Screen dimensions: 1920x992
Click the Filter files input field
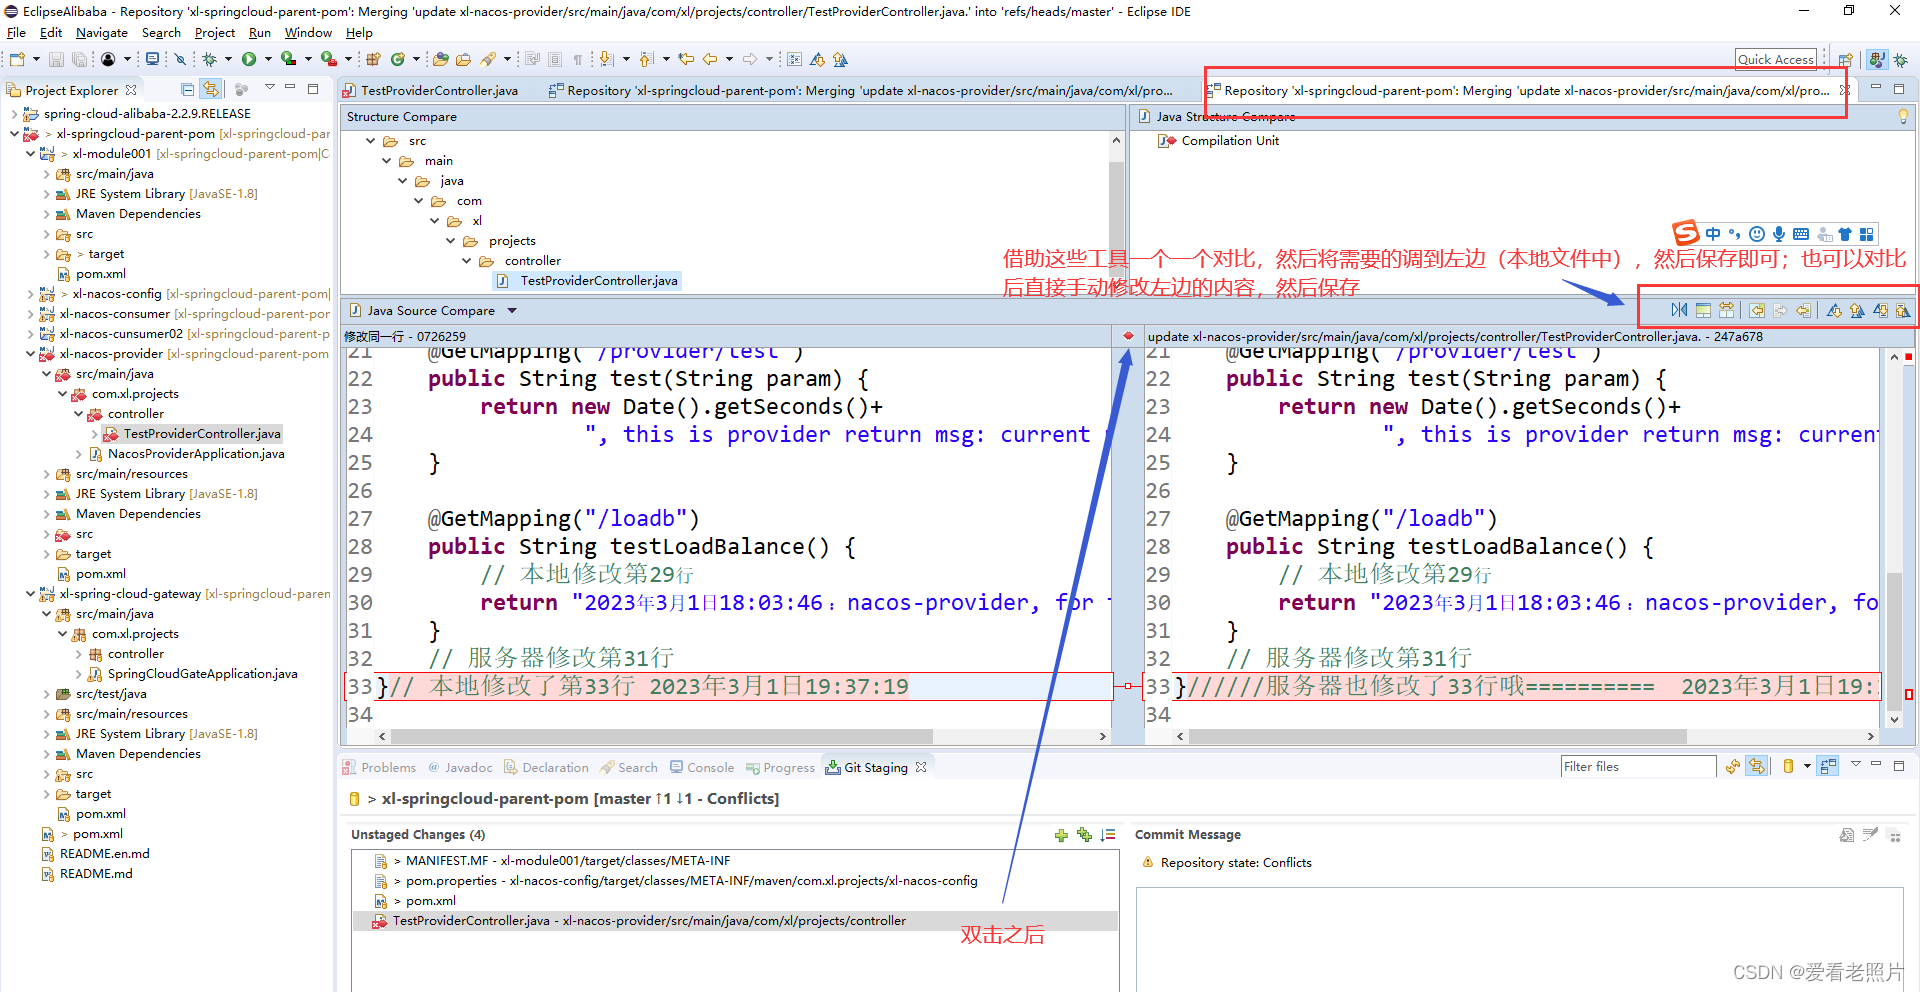[1637, 767]
